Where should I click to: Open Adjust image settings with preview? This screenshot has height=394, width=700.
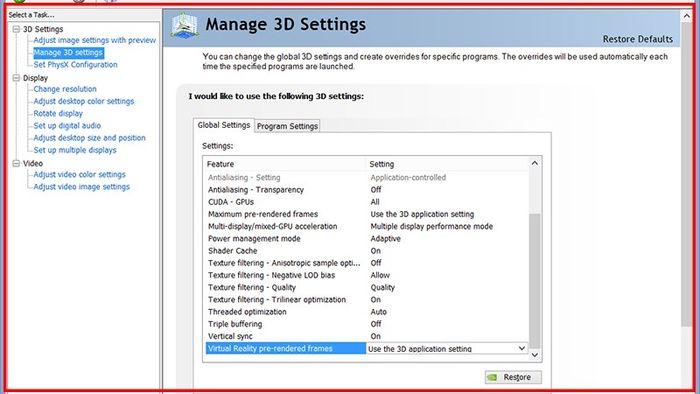[95, 40]
